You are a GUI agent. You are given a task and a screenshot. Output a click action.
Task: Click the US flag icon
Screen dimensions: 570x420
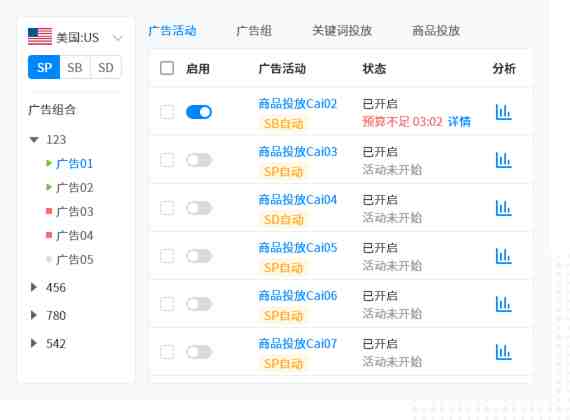tap(40, 37)
